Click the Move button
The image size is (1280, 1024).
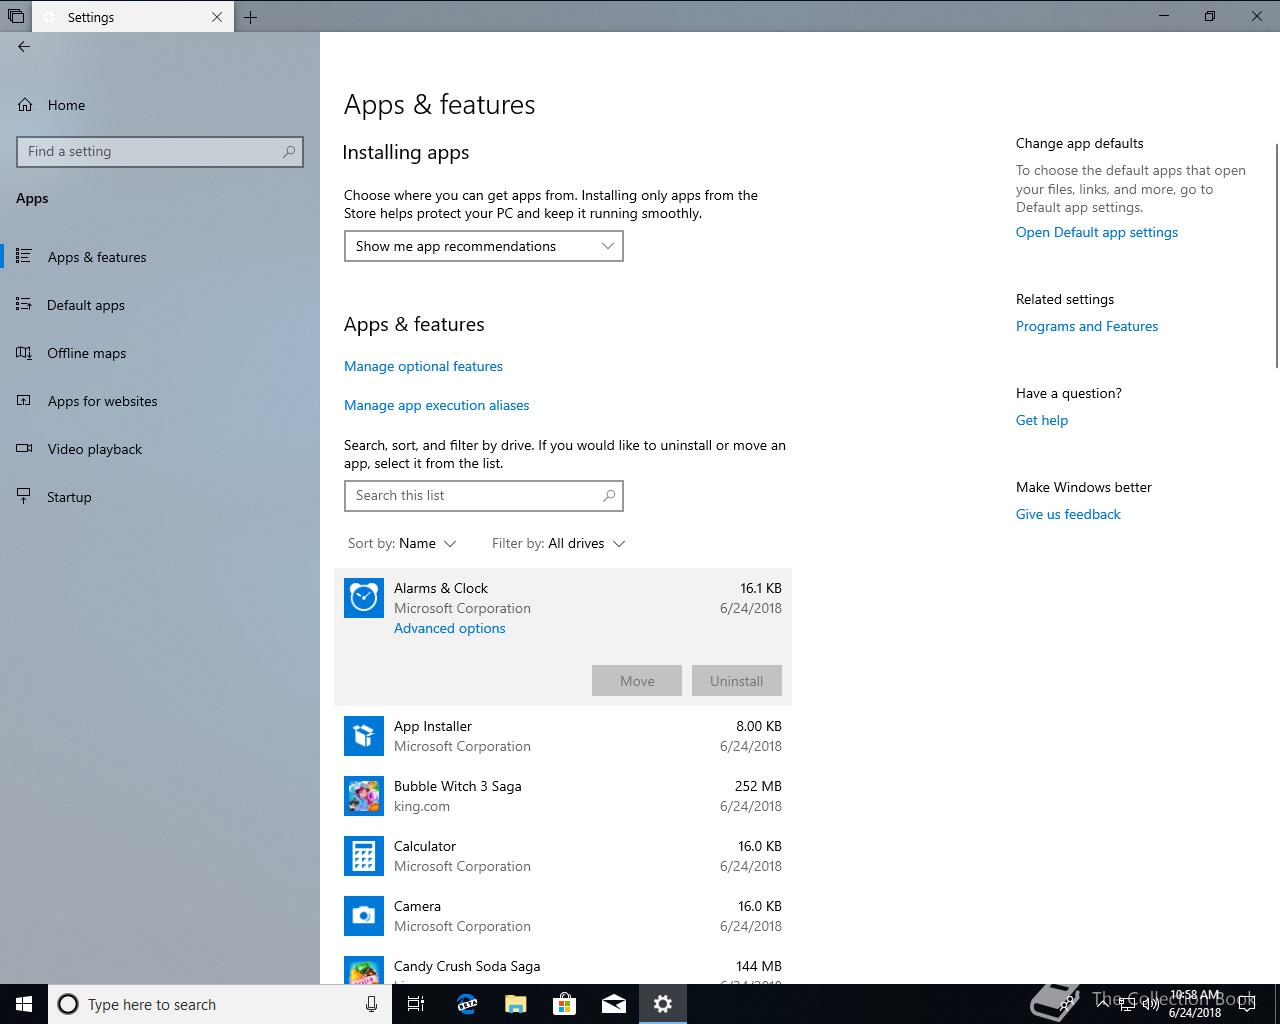pyautogui.click(x=637, y=681)
